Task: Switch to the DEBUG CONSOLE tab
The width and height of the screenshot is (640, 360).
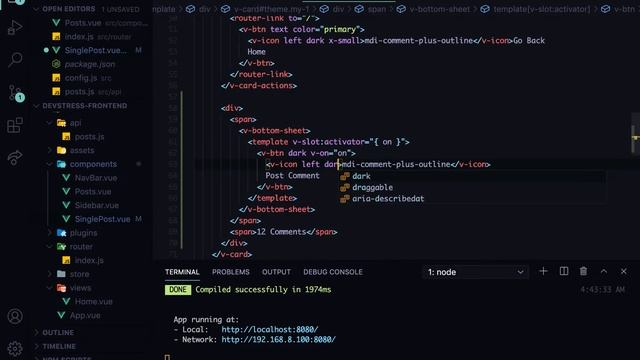Action: coord(333,272)
